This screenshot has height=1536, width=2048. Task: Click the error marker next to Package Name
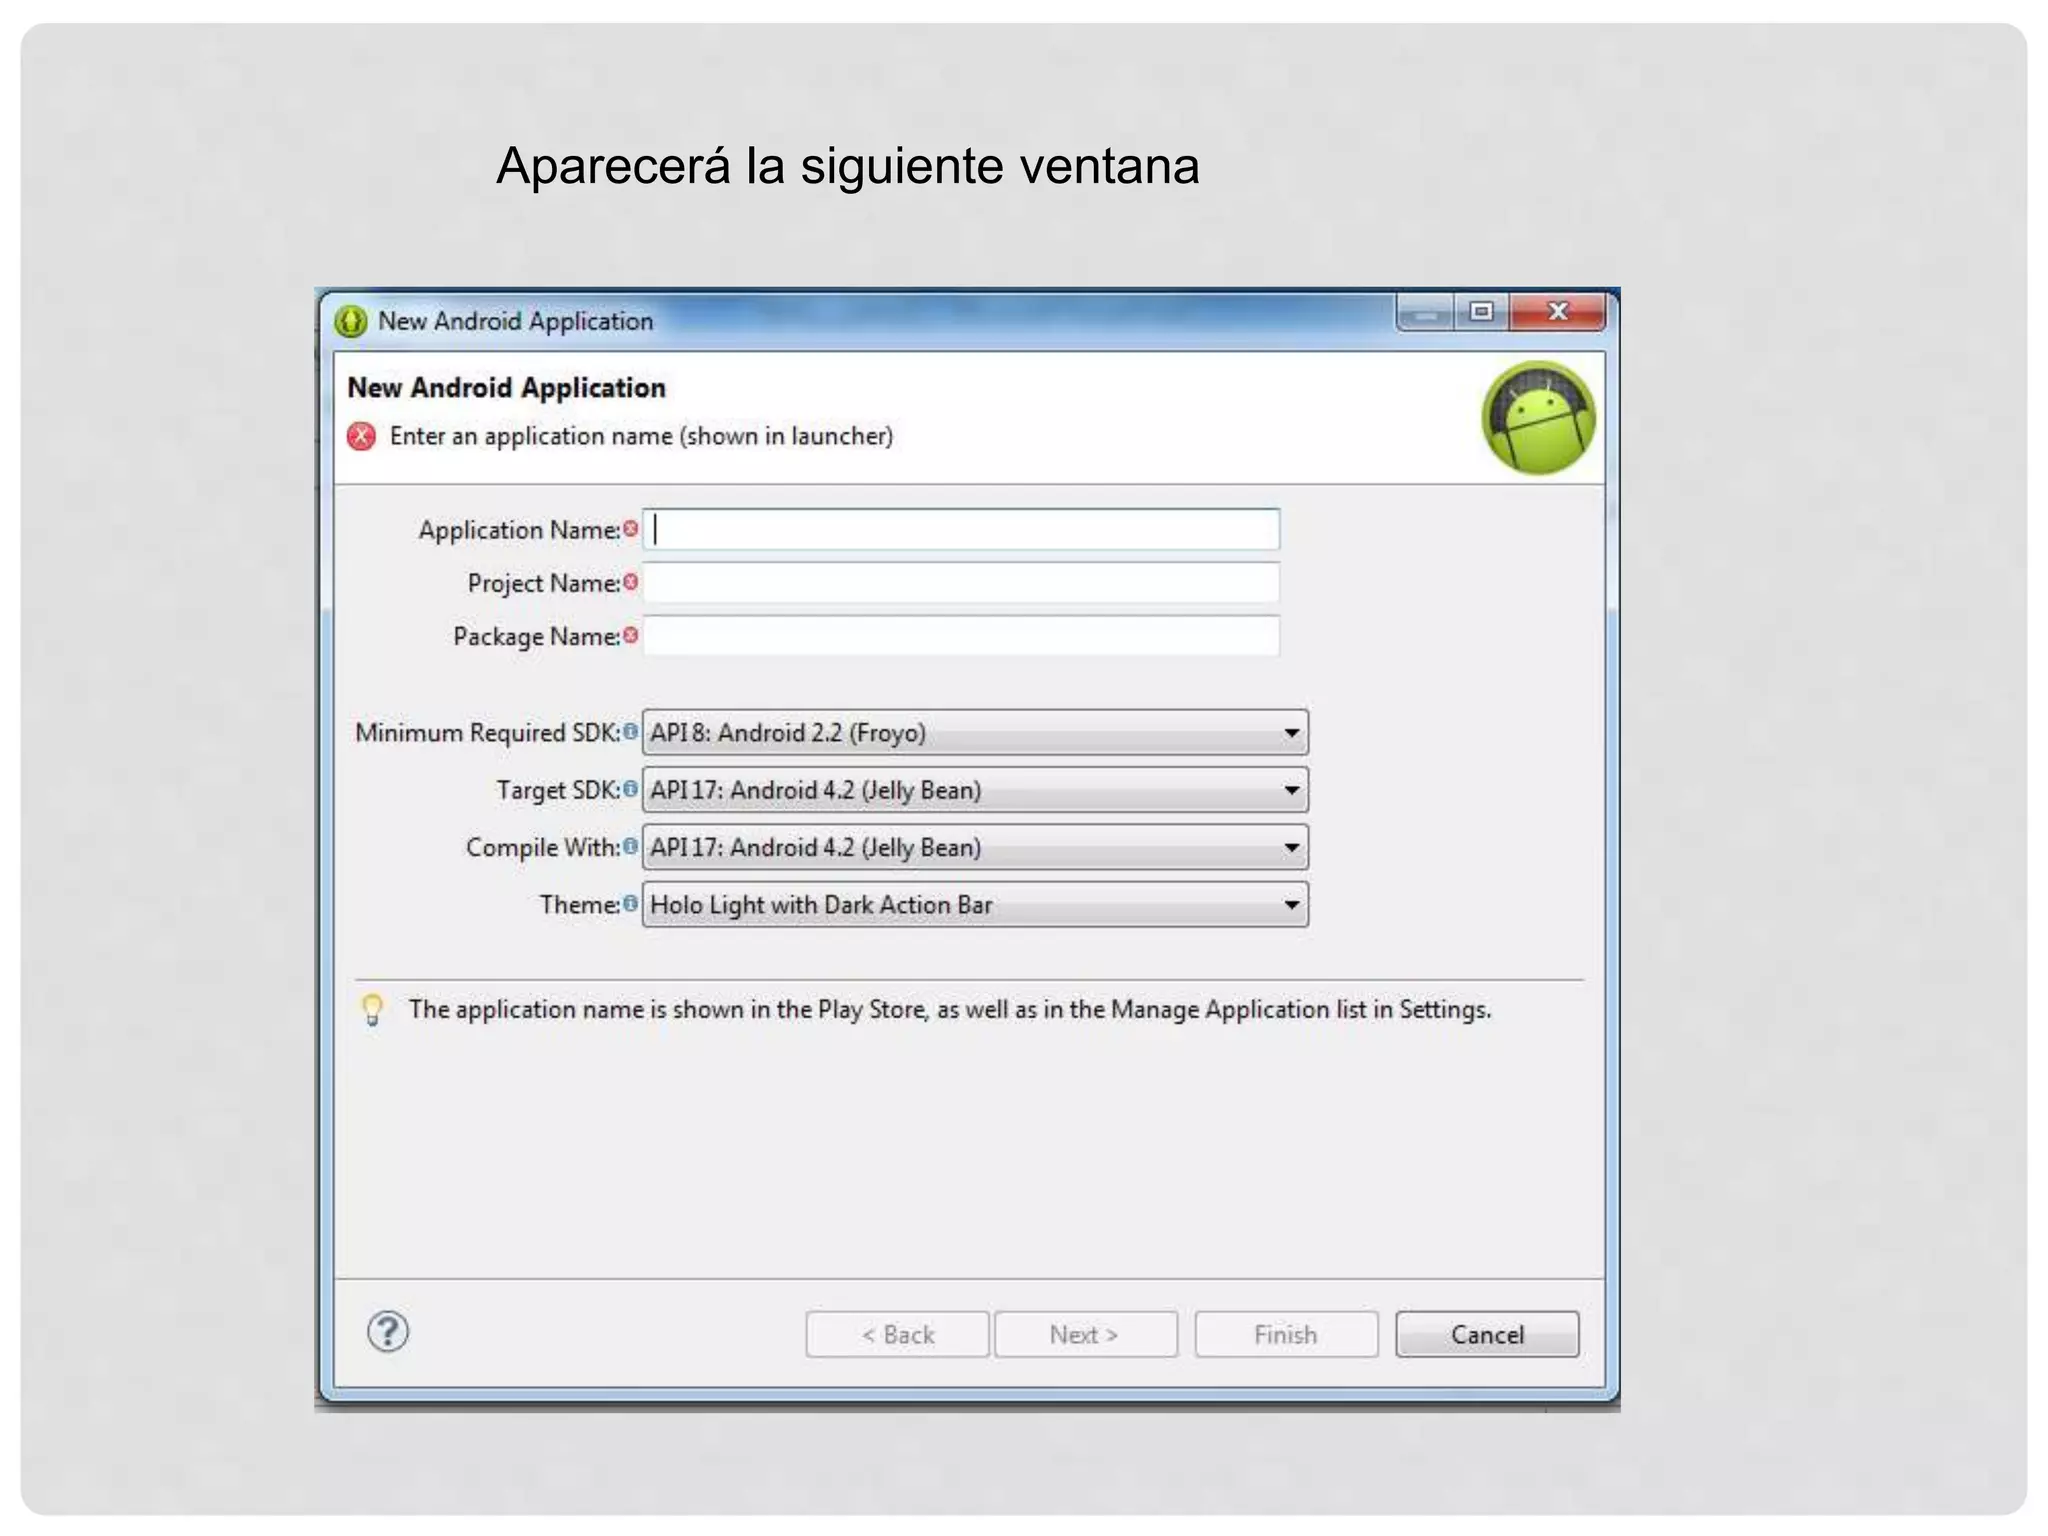click(x=630, y=634)
